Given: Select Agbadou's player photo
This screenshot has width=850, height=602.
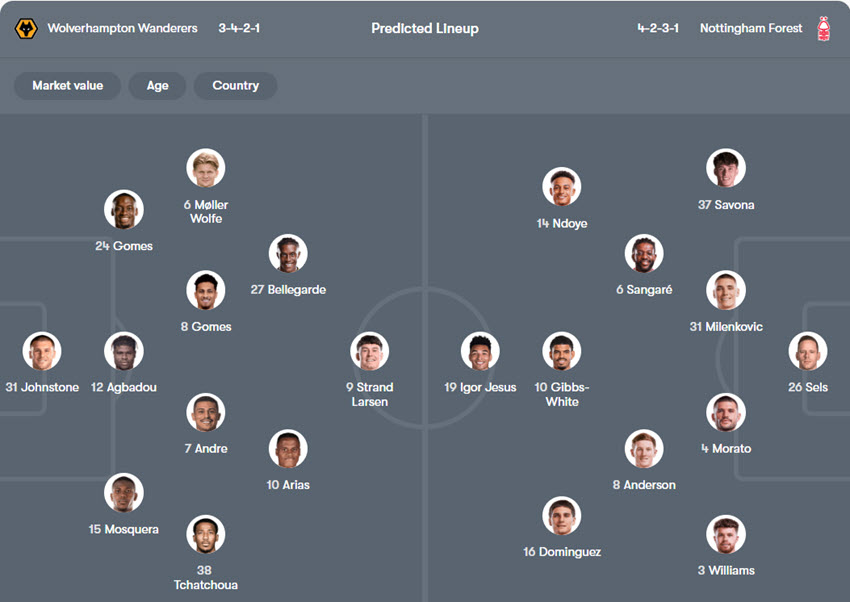Looking at the screenshot, I should [x=124, y=352].
